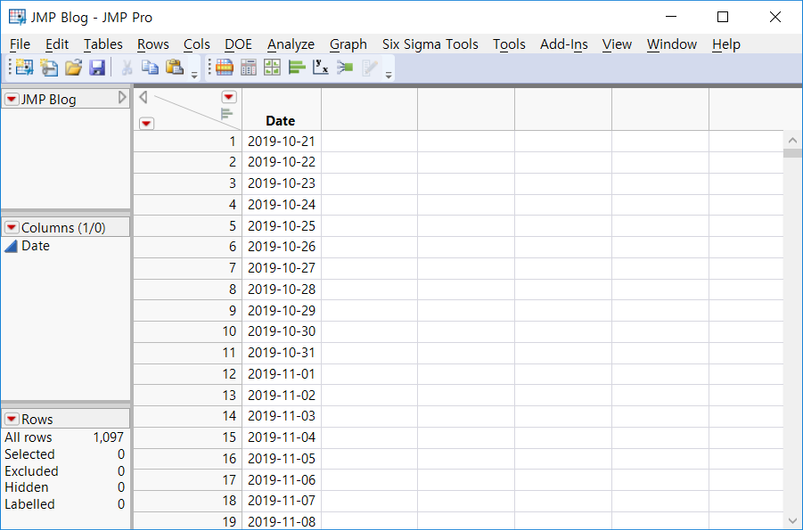803x530 pixels.
Task: Click the New Script toolbar icon
Action: click(x=49, y=67)
